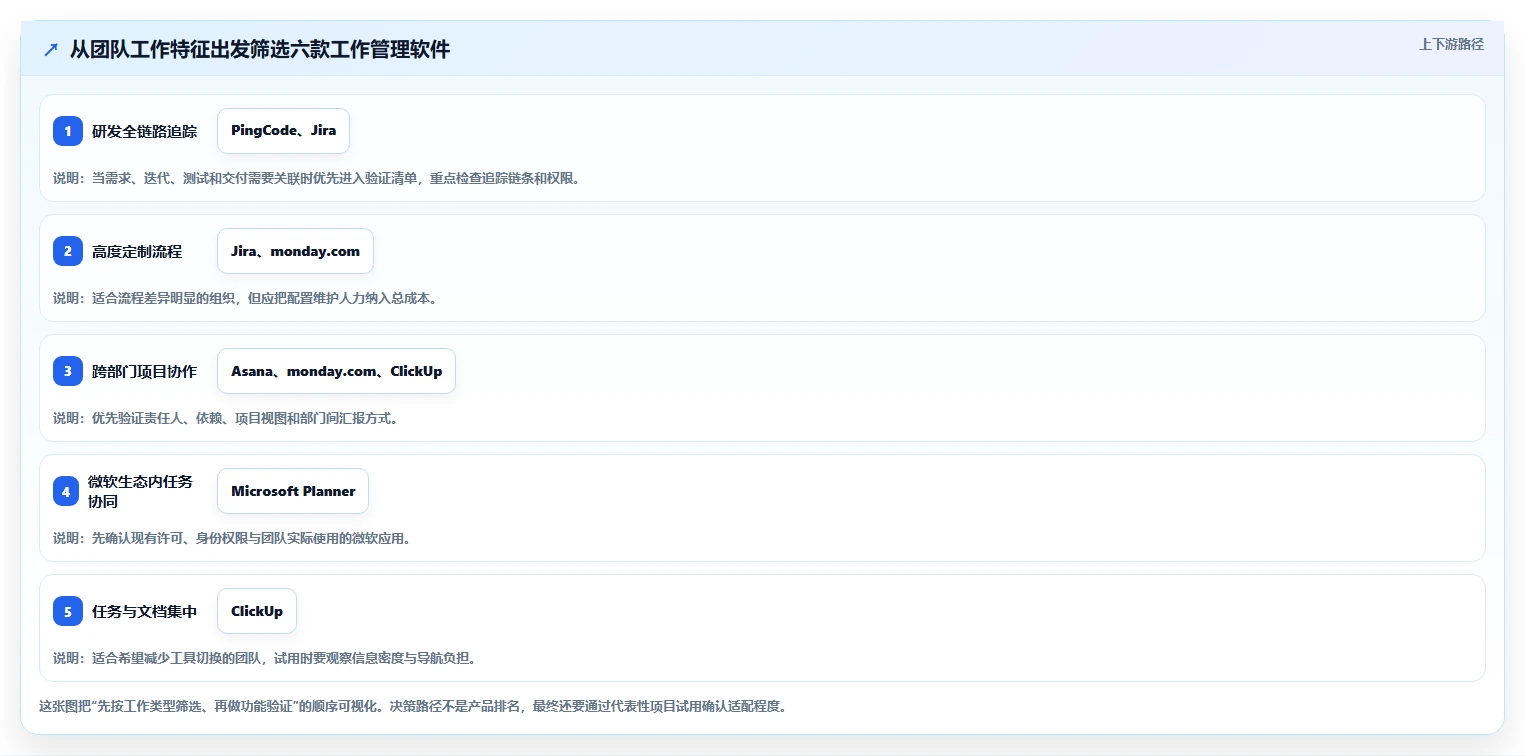
Task: Click the note about 追踪链条和权限
Action: pyautogui.click(x=316, y=178)
